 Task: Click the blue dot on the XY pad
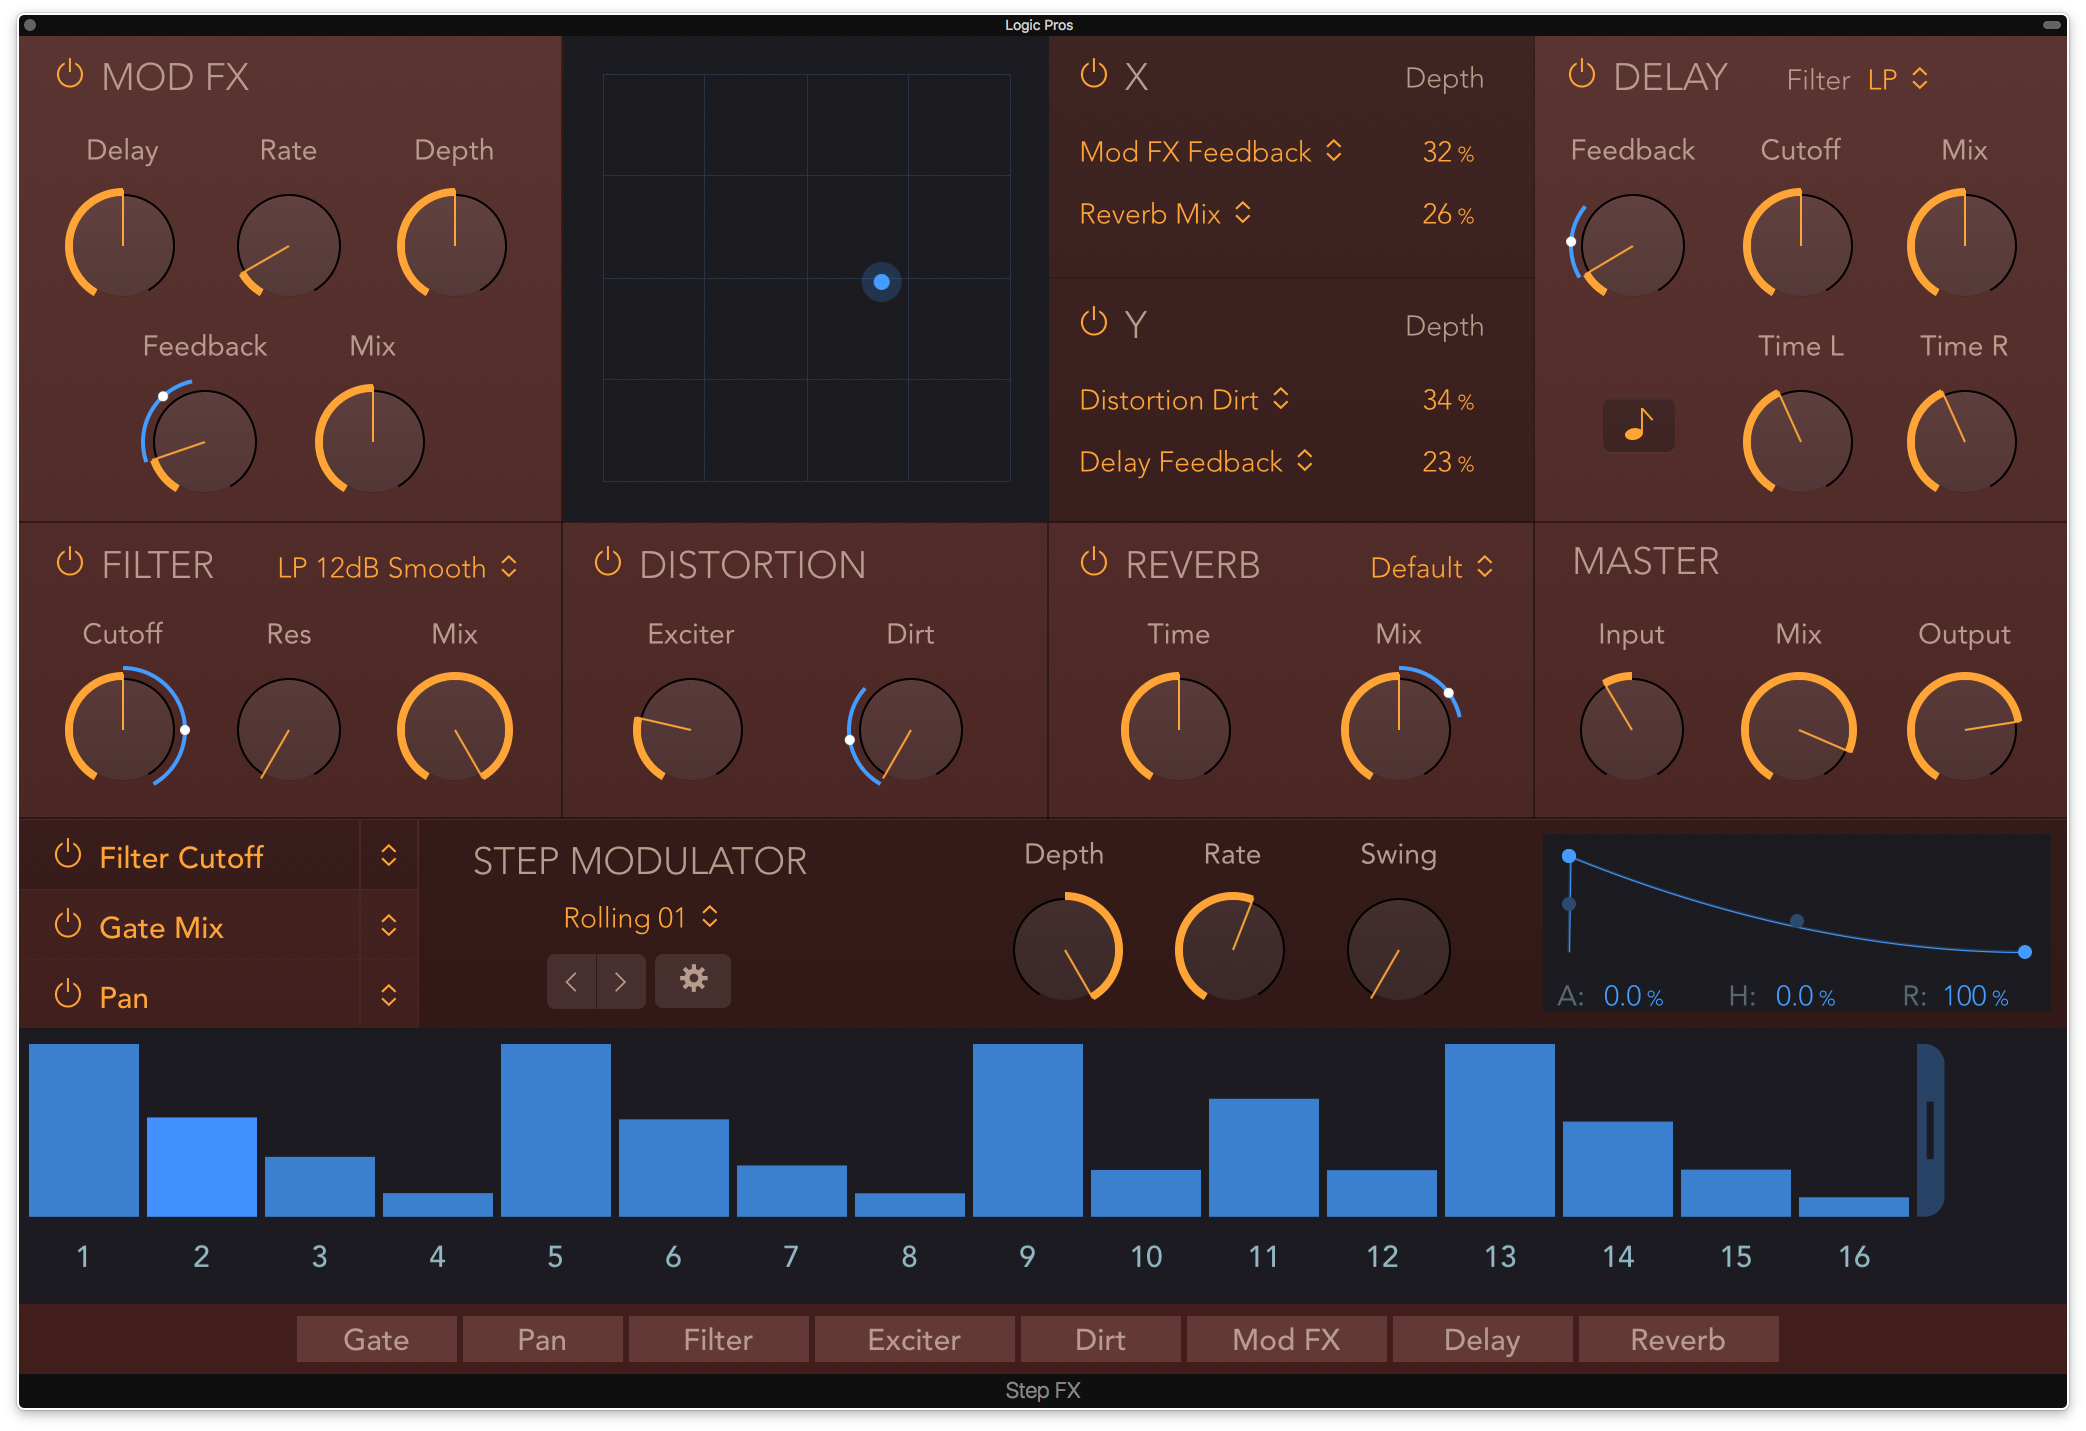click(x=881, y=283)
